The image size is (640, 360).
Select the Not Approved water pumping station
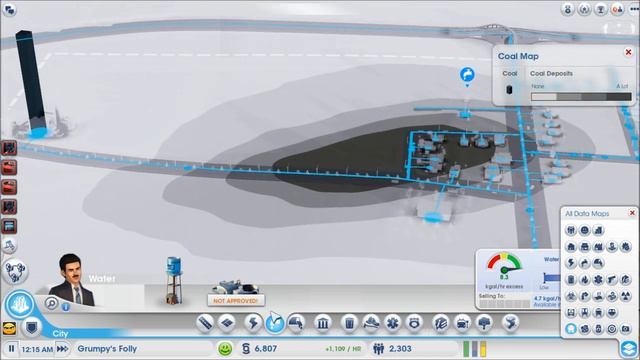pyautogui.click(x=236, y=293)
